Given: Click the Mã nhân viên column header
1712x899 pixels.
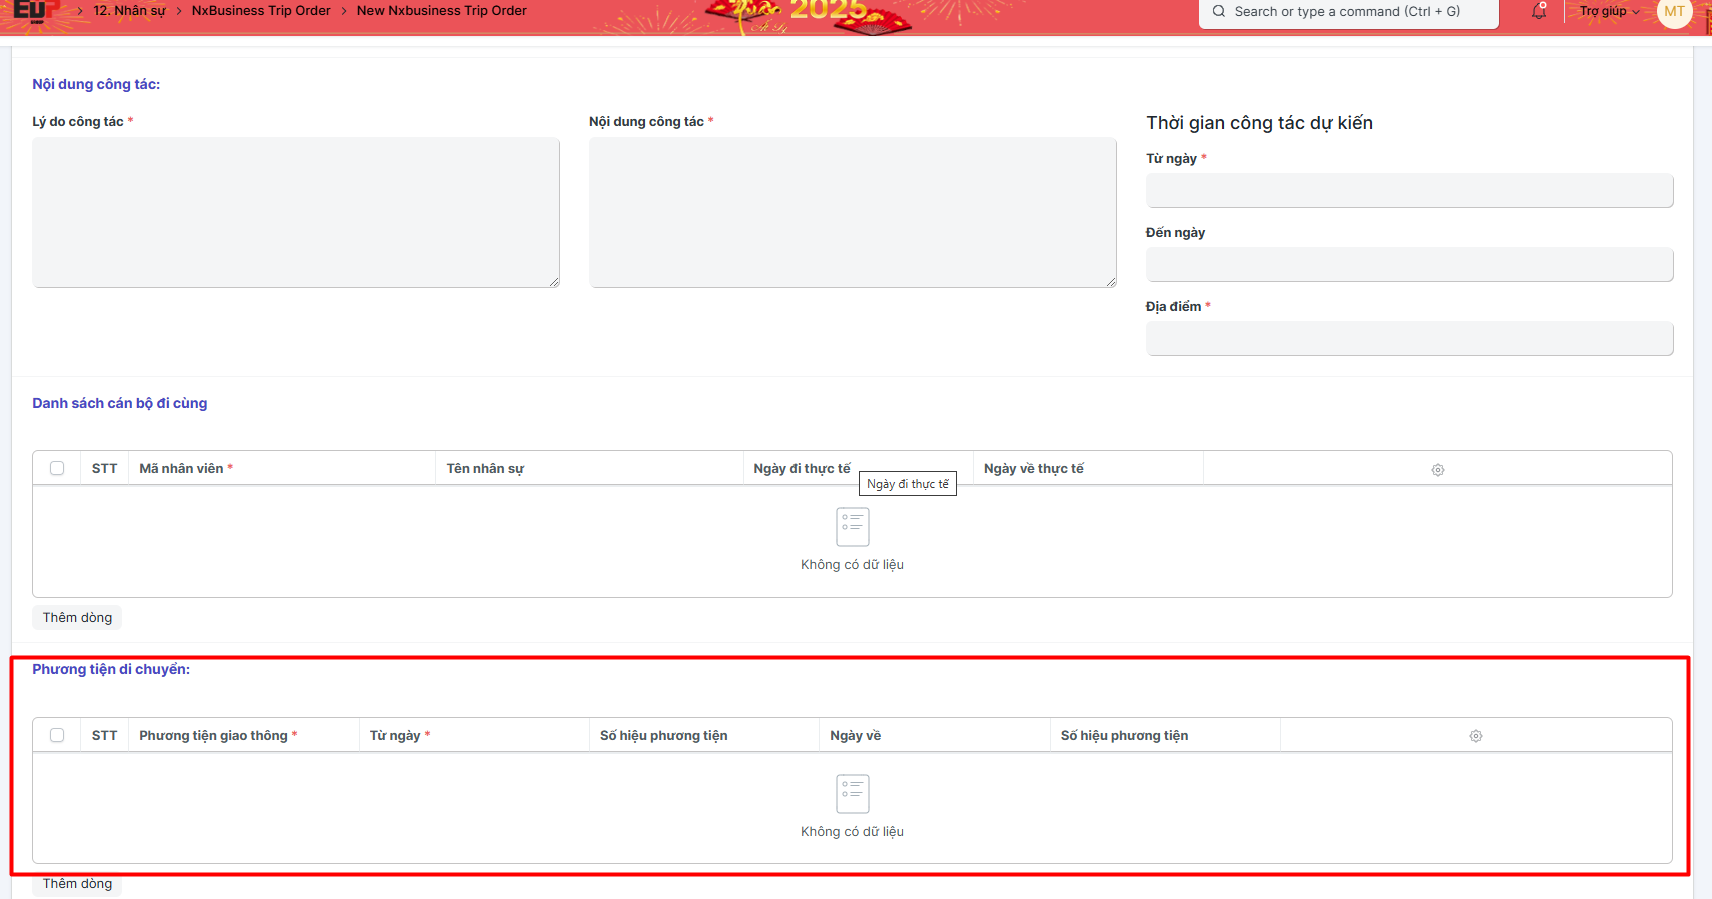Looking at the screenshot, I should click(x=182, y=469).
